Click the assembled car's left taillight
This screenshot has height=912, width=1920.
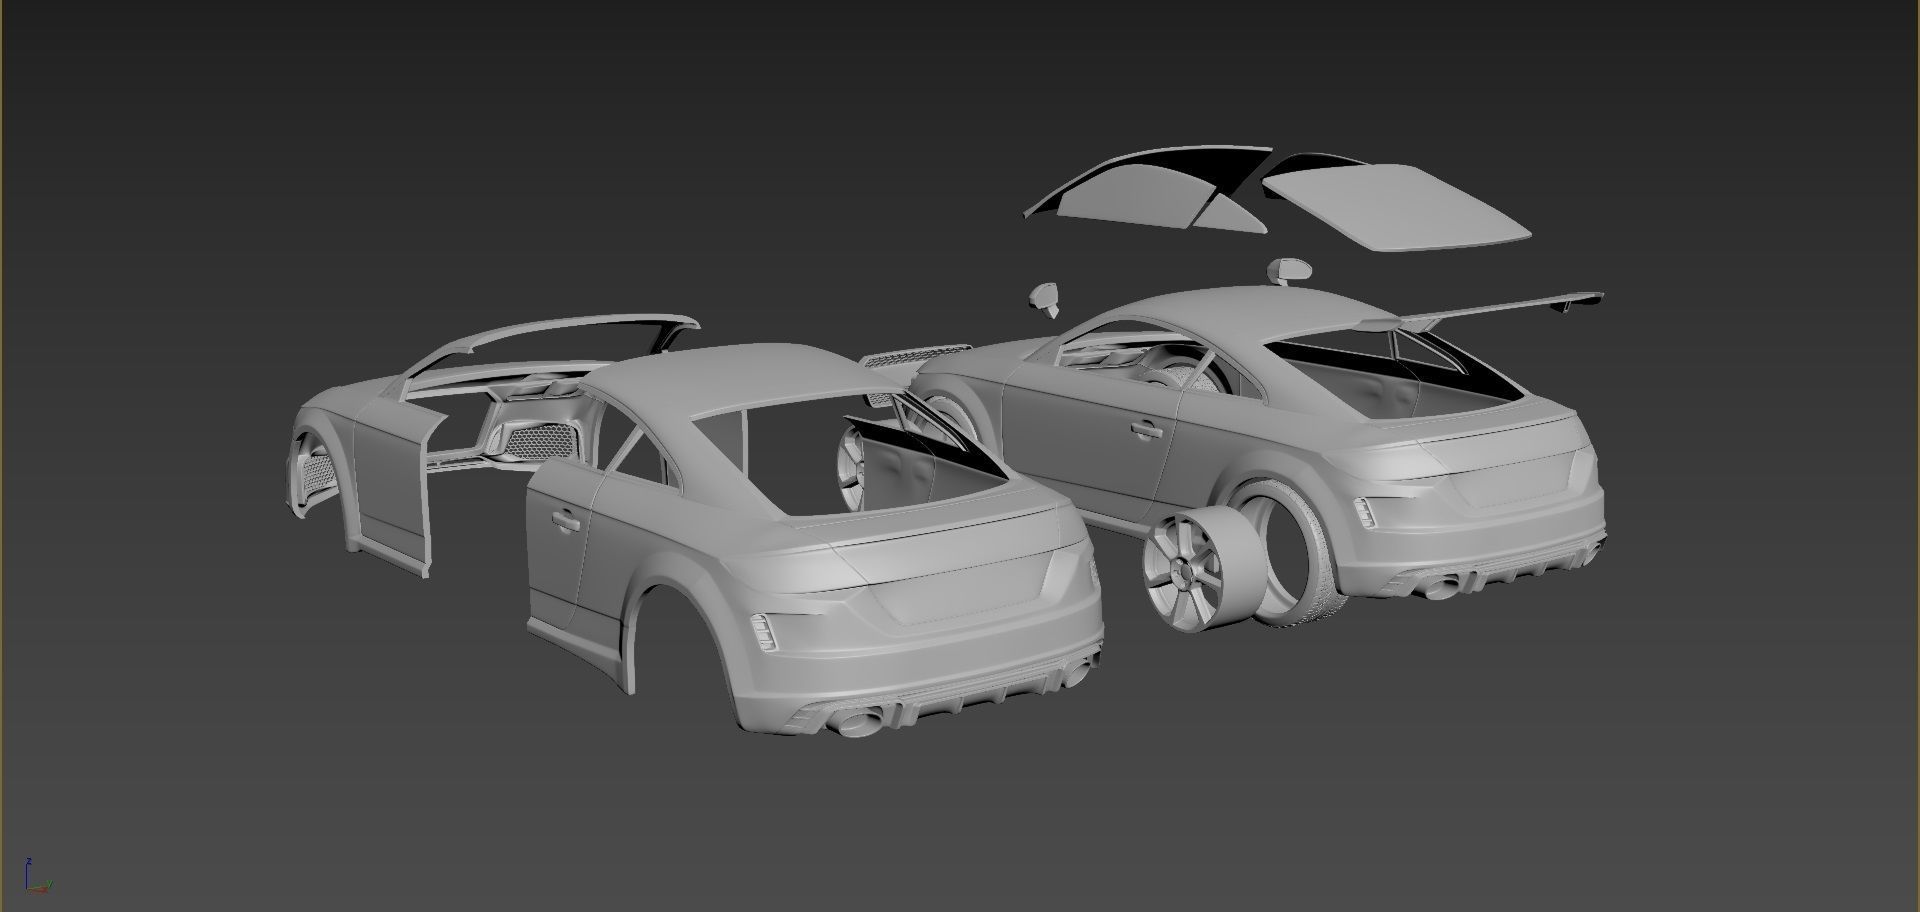(x=1365, y=513)
